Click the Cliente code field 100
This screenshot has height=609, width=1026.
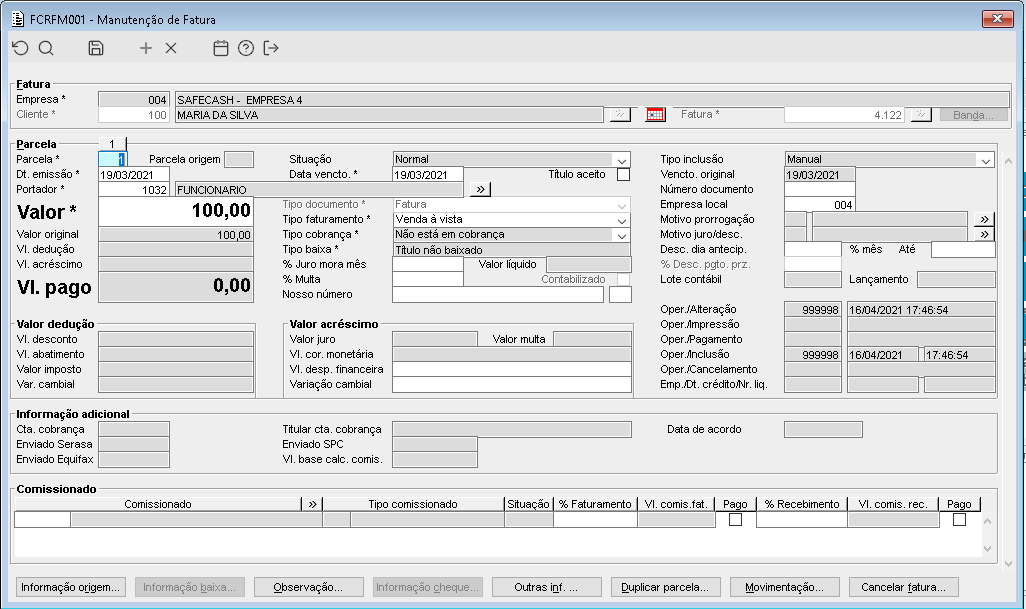pos(133,115)
